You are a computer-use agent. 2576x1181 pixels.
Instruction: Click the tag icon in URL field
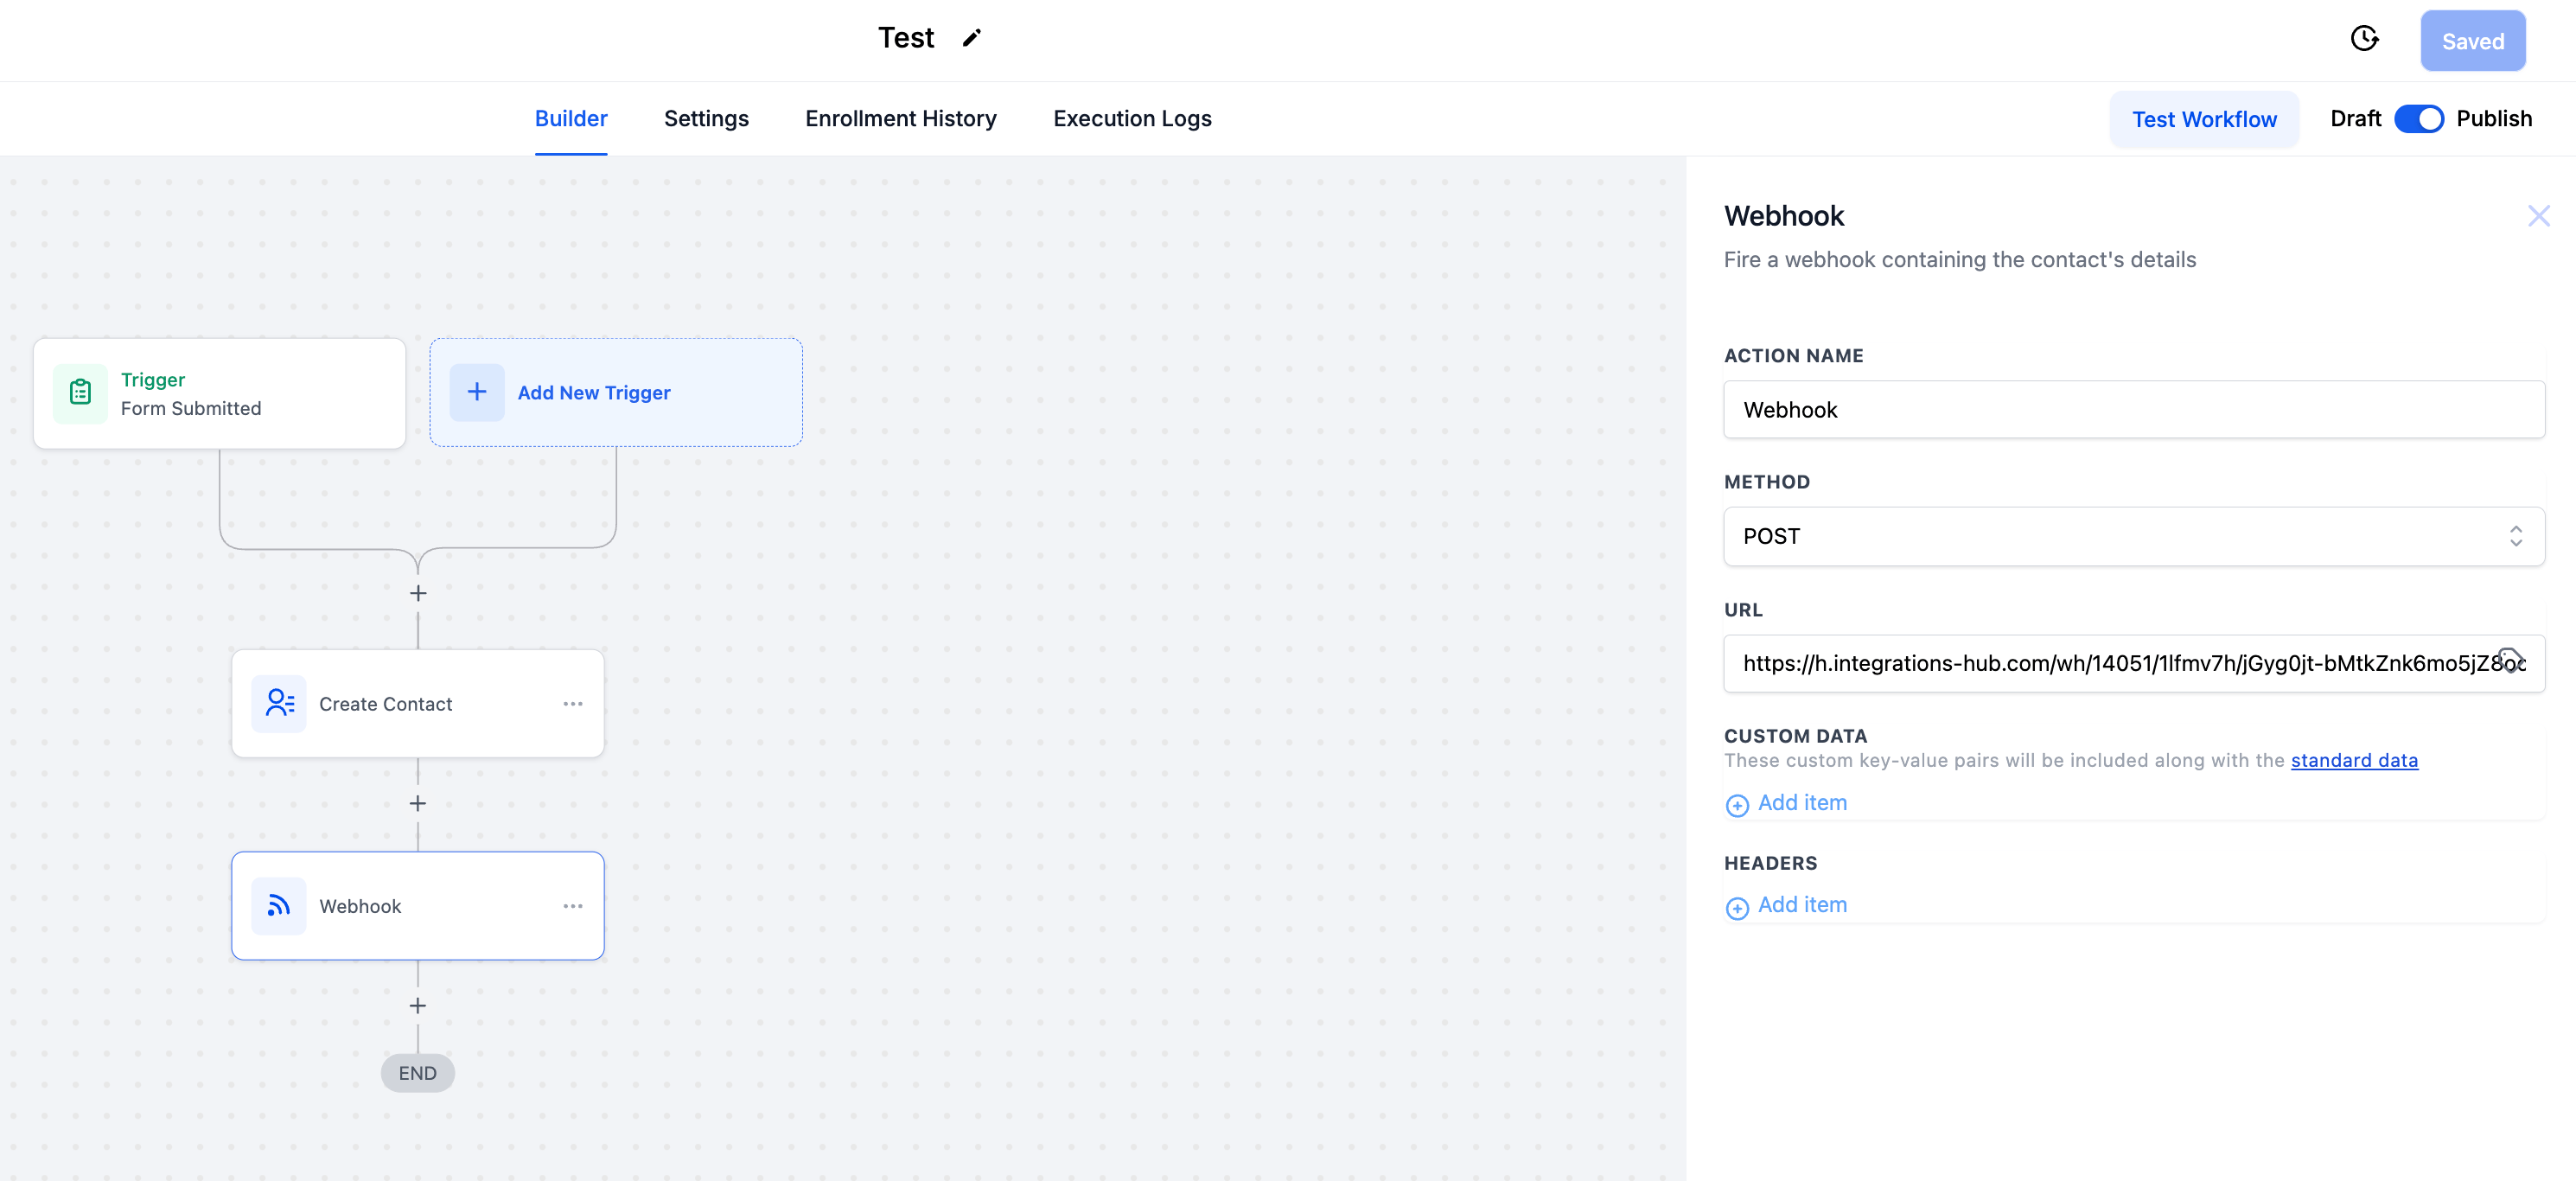[x=2509, y=659]
